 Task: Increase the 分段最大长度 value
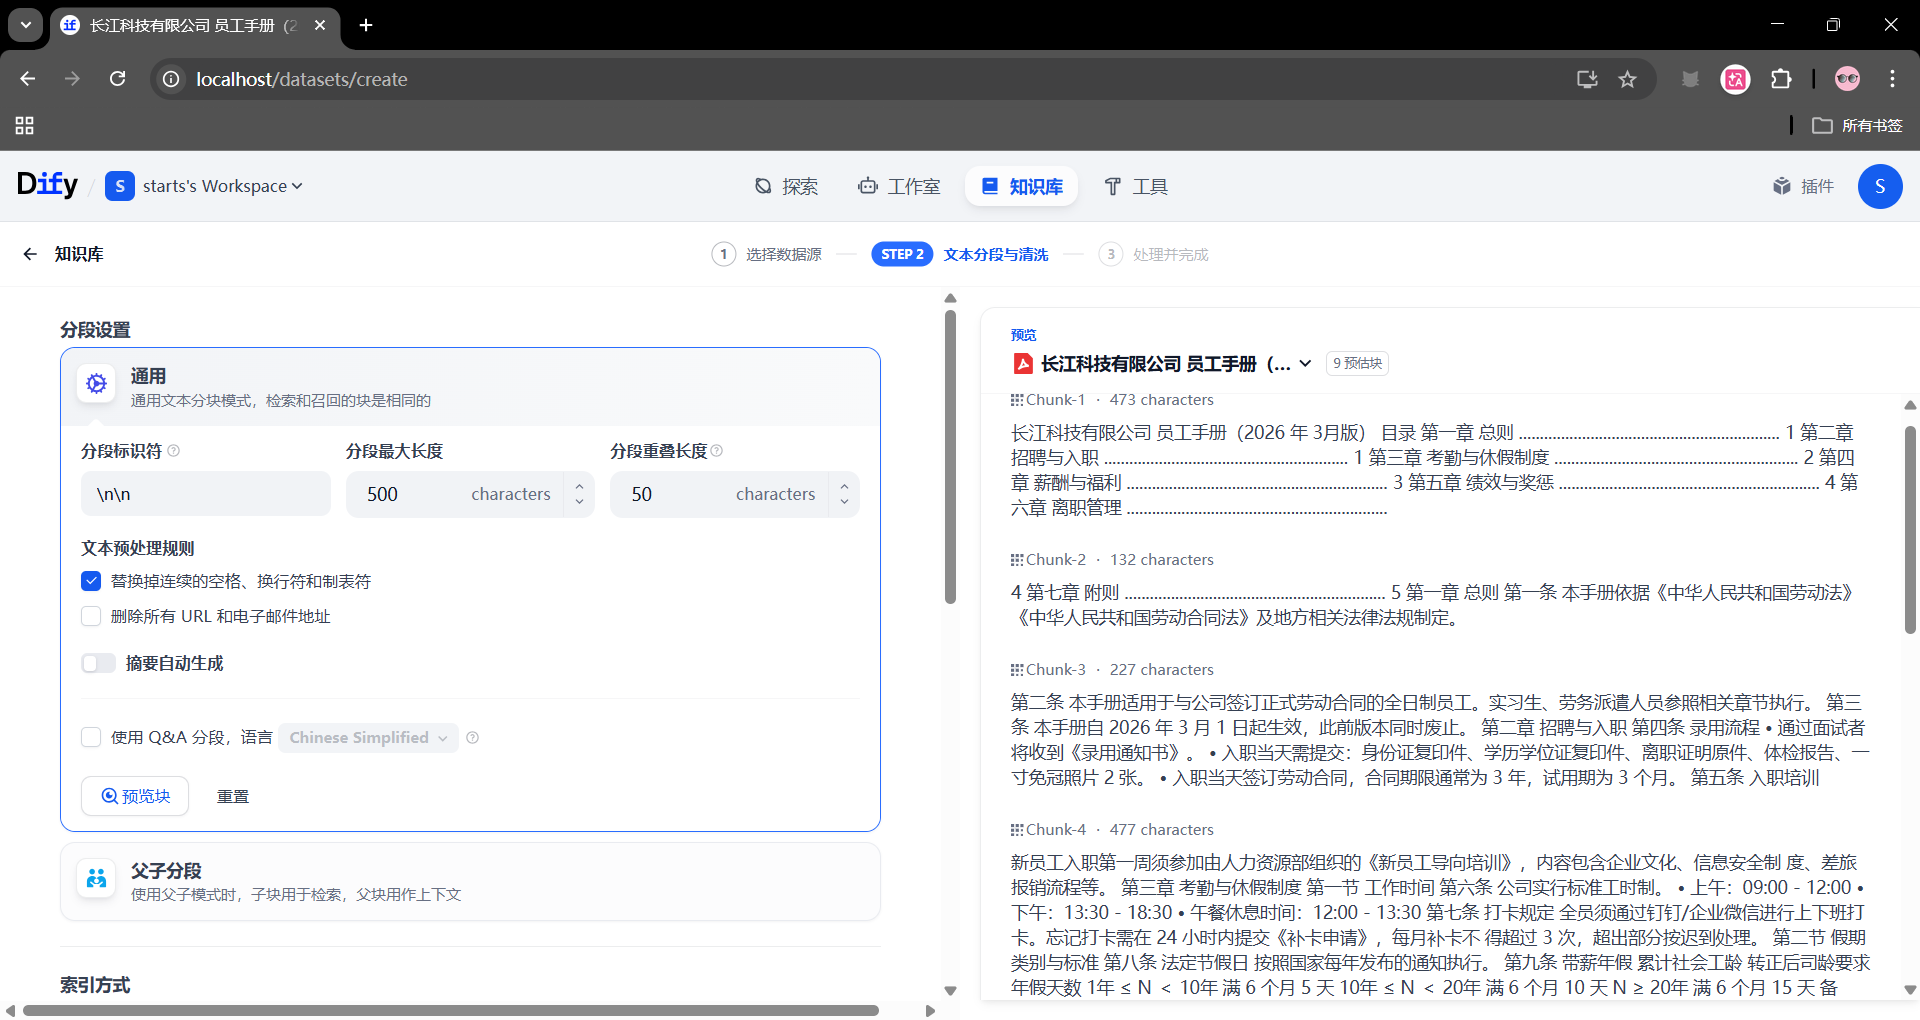579,485
